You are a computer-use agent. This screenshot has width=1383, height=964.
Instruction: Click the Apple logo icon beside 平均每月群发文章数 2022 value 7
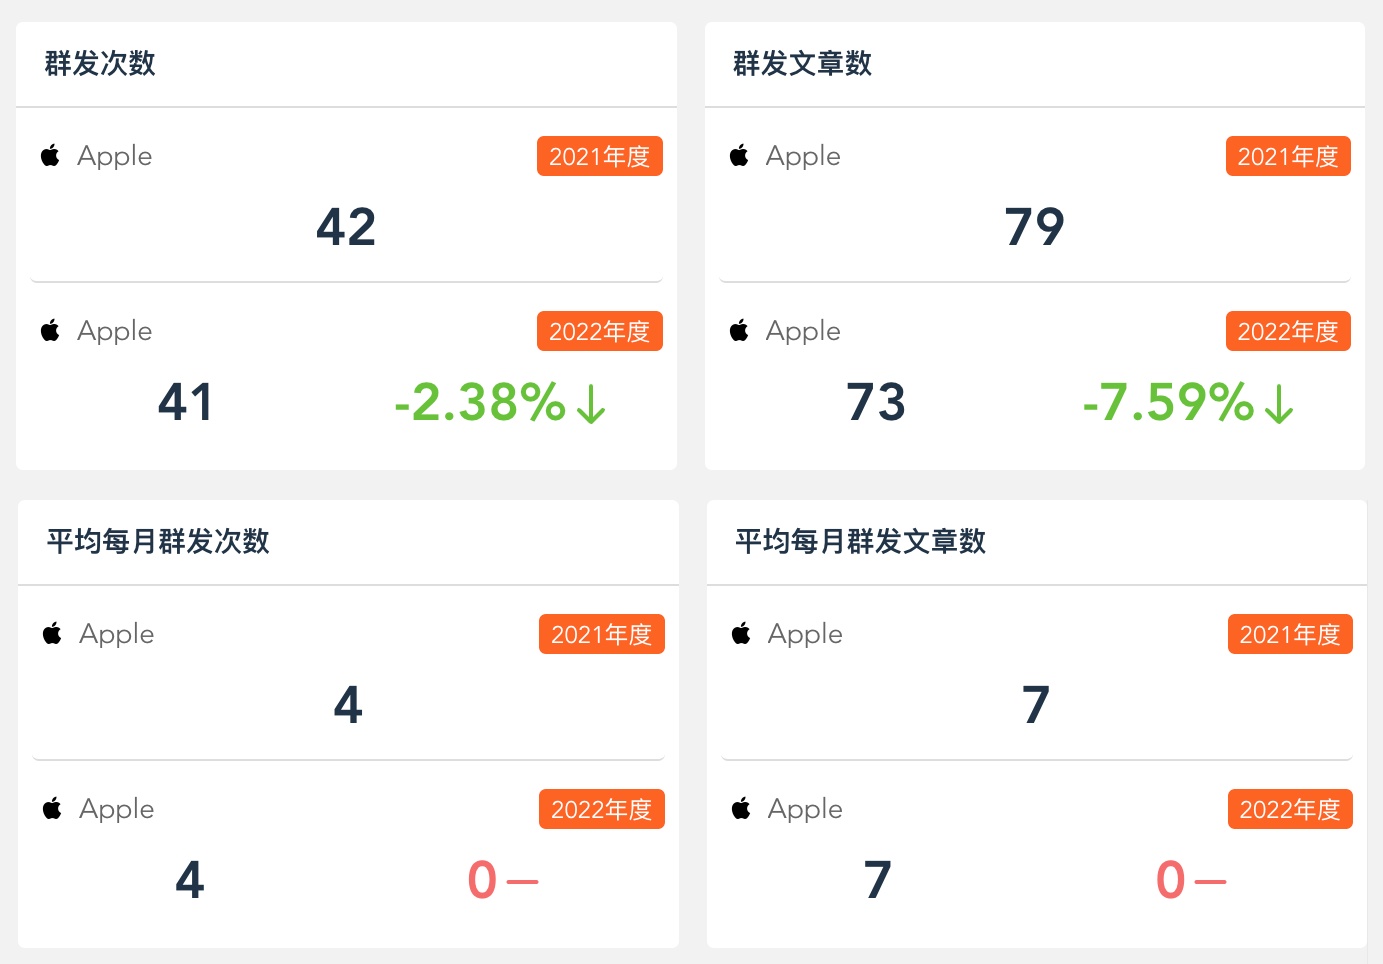(x=741, y=808)
